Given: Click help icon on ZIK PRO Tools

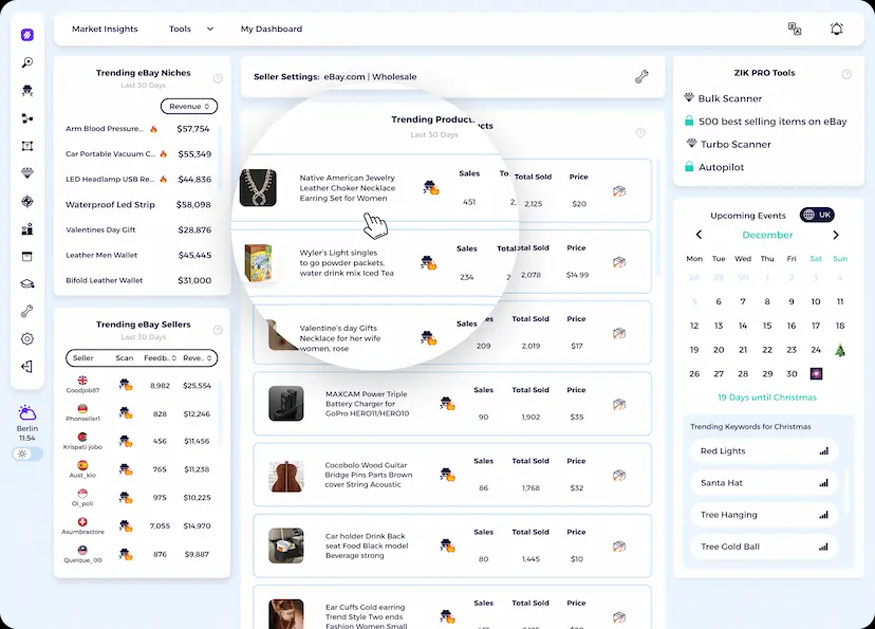Looking at the screenshot, I should pos(847,74).
